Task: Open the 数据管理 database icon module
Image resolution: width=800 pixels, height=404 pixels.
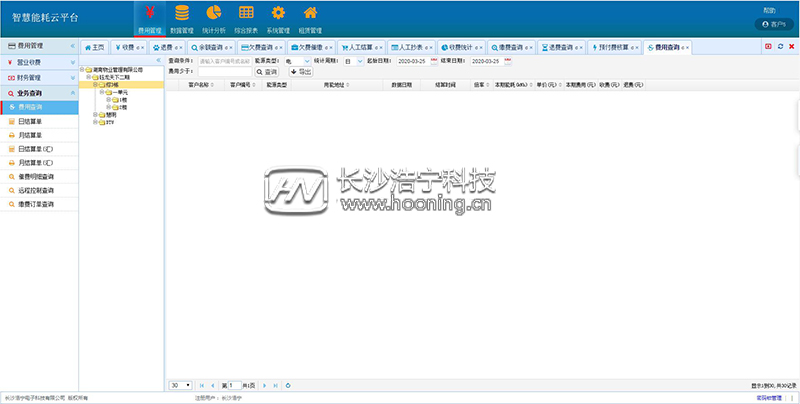Action: click(181, 17)
